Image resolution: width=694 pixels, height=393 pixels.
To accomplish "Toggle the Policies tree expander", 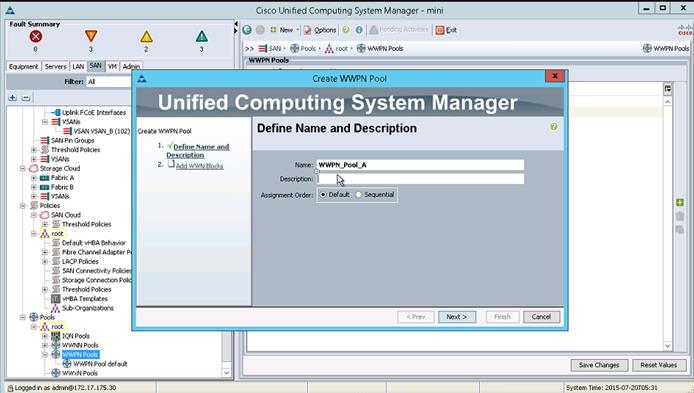I will [23, 205].
